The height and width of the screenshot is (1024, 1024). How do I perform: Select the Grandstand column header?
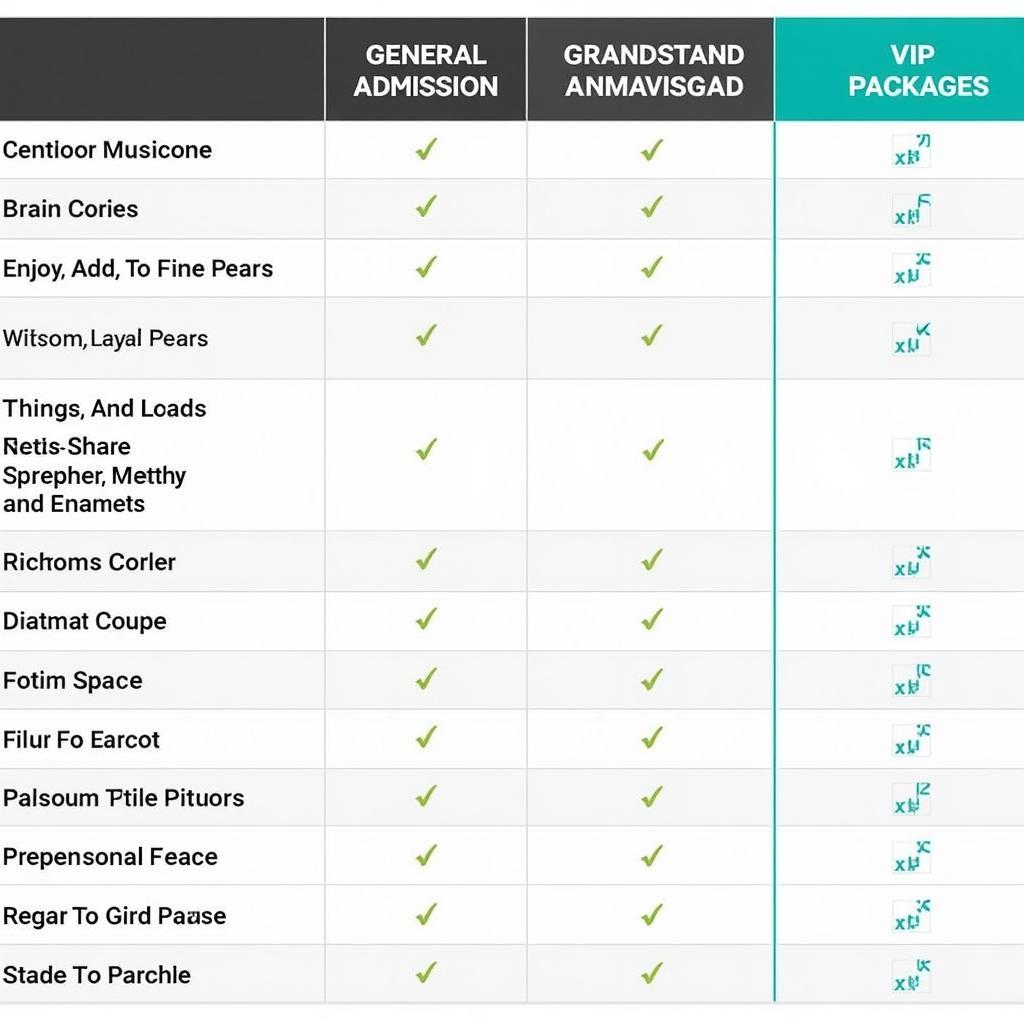coord(654,70)
